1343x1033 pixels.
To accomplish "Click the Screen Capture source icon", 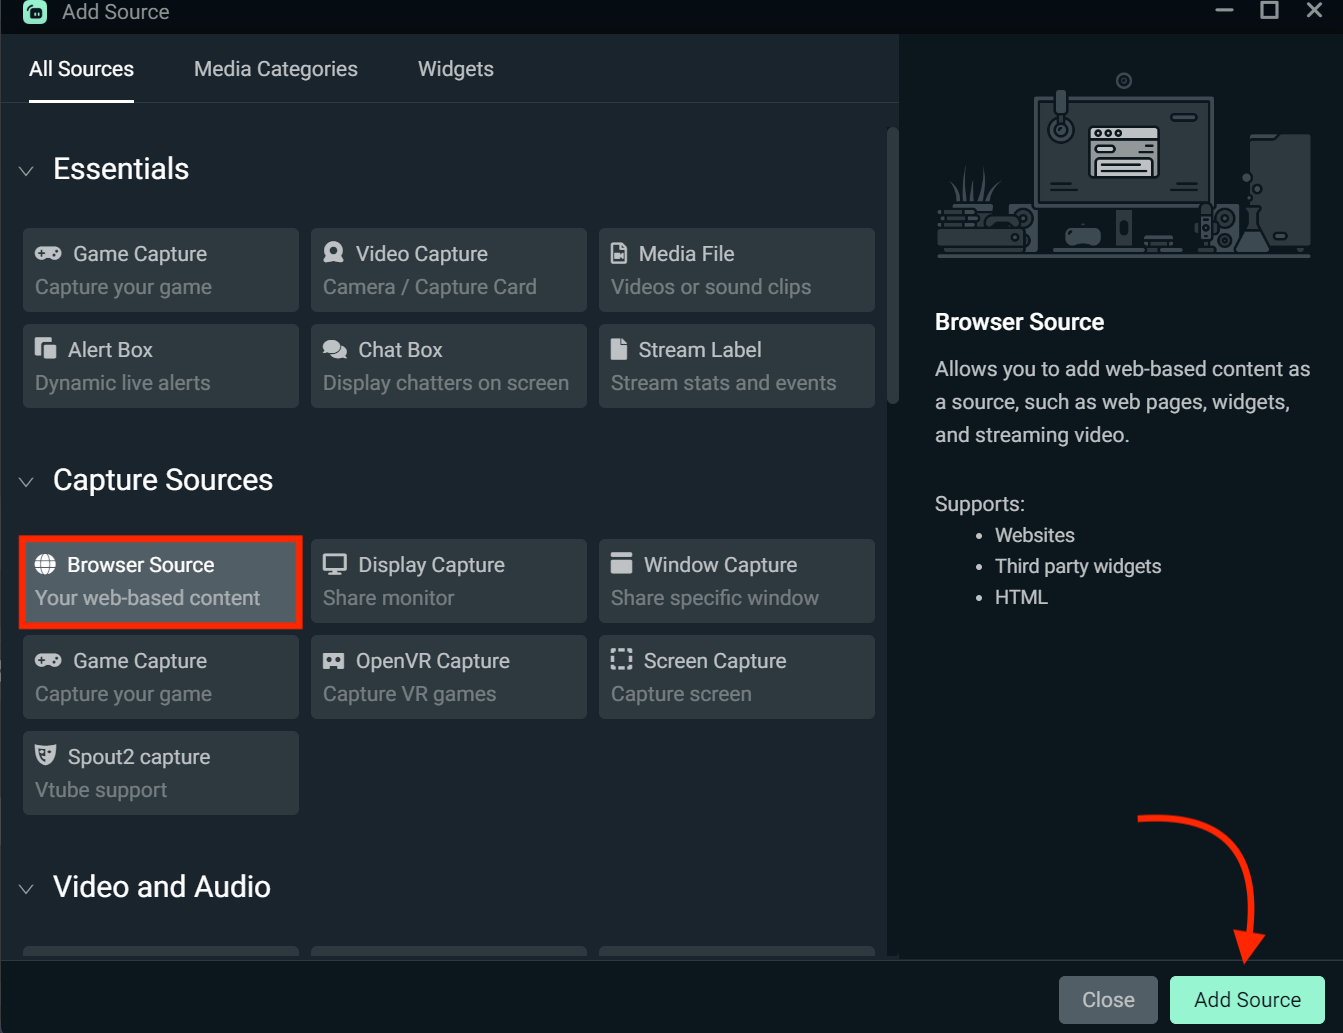I will pyautogui.click(x=621, y=660).
